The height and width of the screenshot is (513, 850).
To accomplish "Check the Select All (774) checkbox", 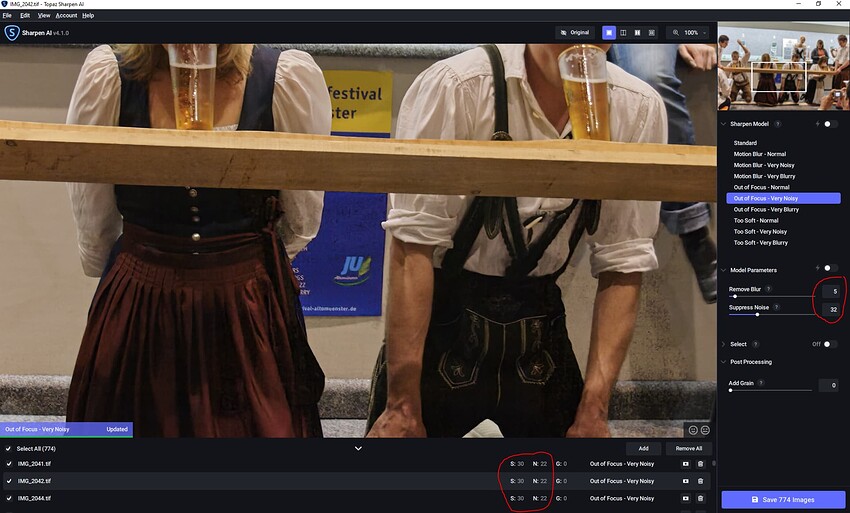I will (9, 449).
